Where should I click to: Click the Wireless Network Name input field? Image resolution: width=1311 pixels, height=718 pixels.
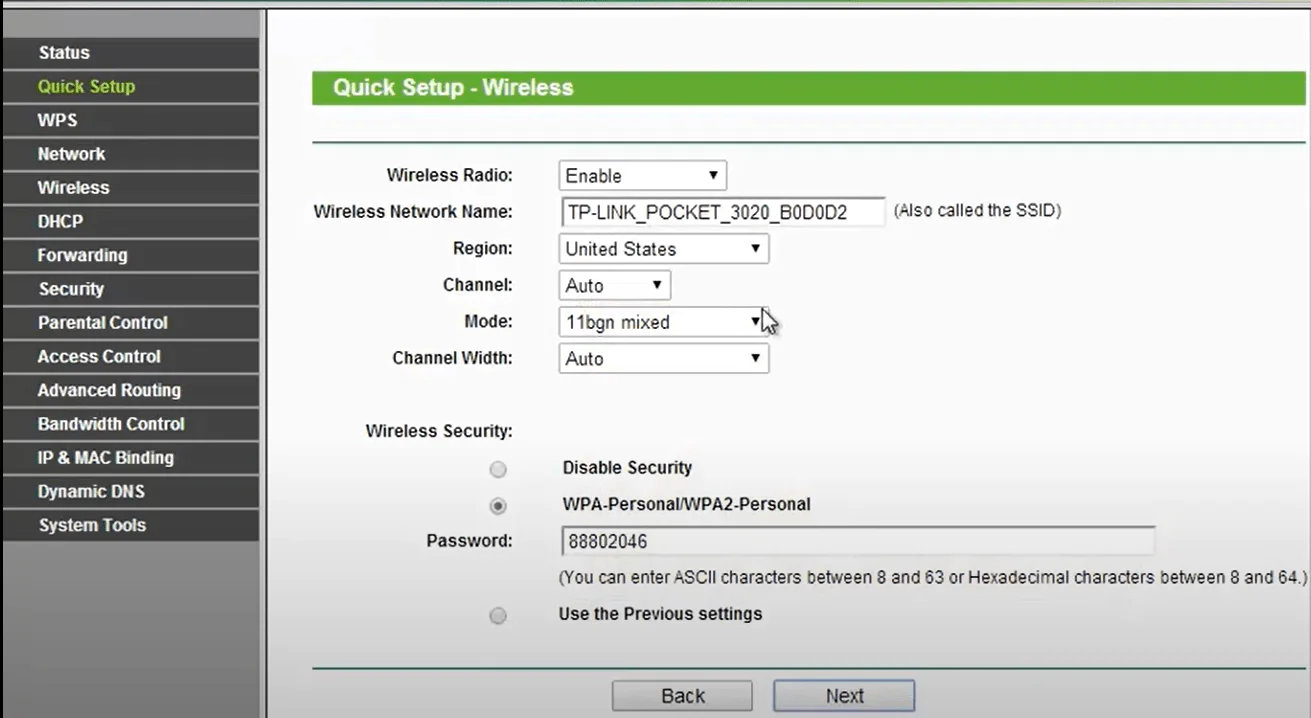(721, 212)
